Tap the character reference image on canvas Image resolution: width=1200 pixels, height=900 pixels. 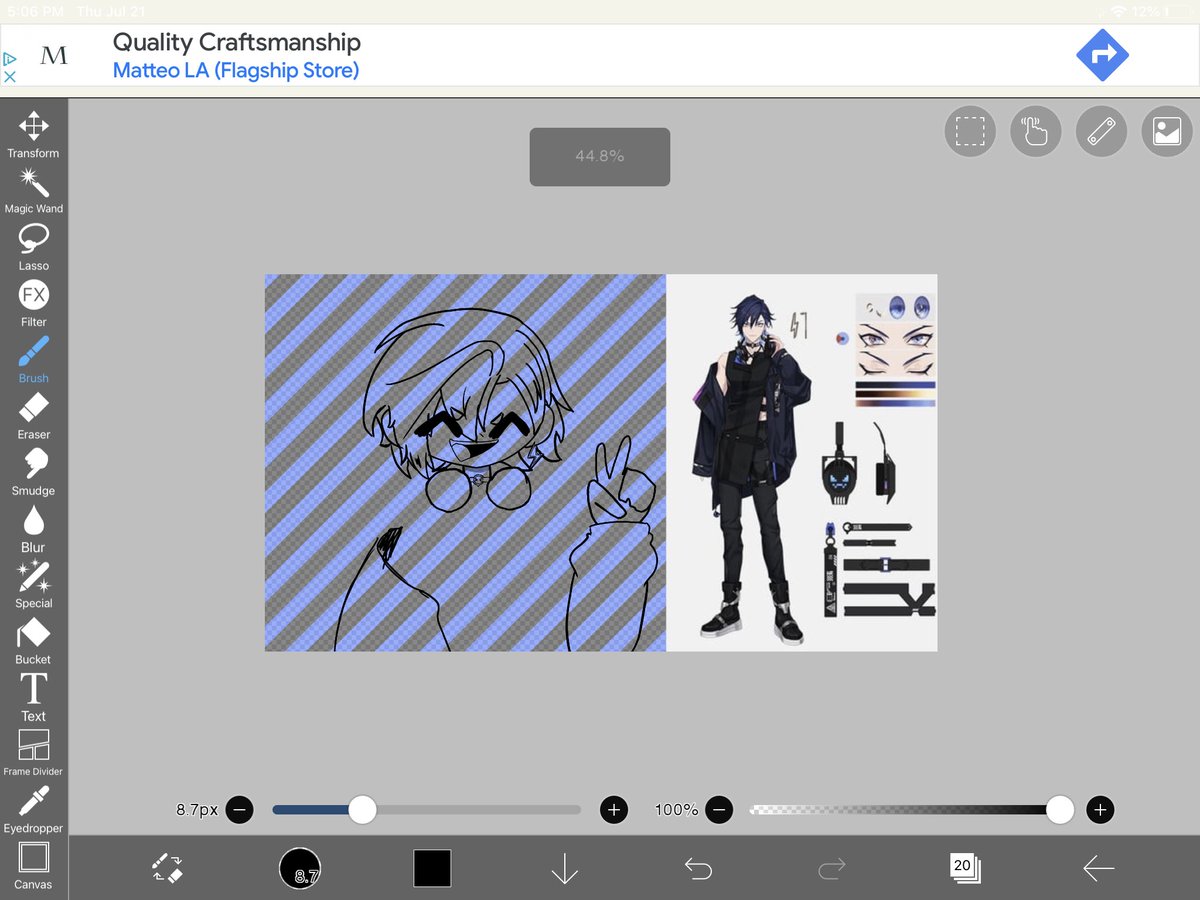click(802, 463)
